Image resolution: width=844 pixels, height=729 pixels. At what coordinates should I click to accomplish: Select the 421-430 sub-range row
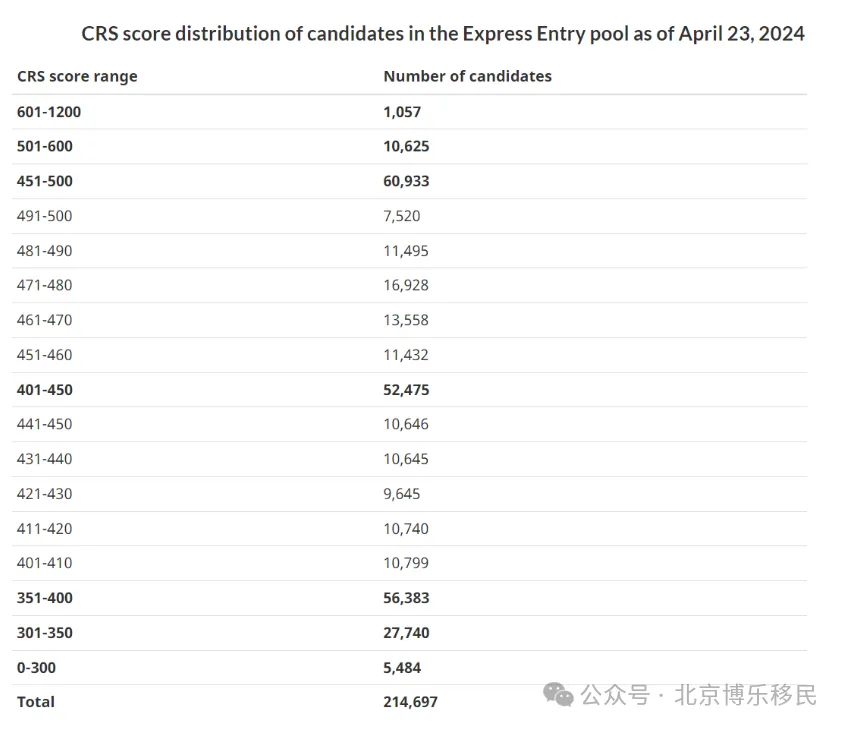[x=409, y=494]
